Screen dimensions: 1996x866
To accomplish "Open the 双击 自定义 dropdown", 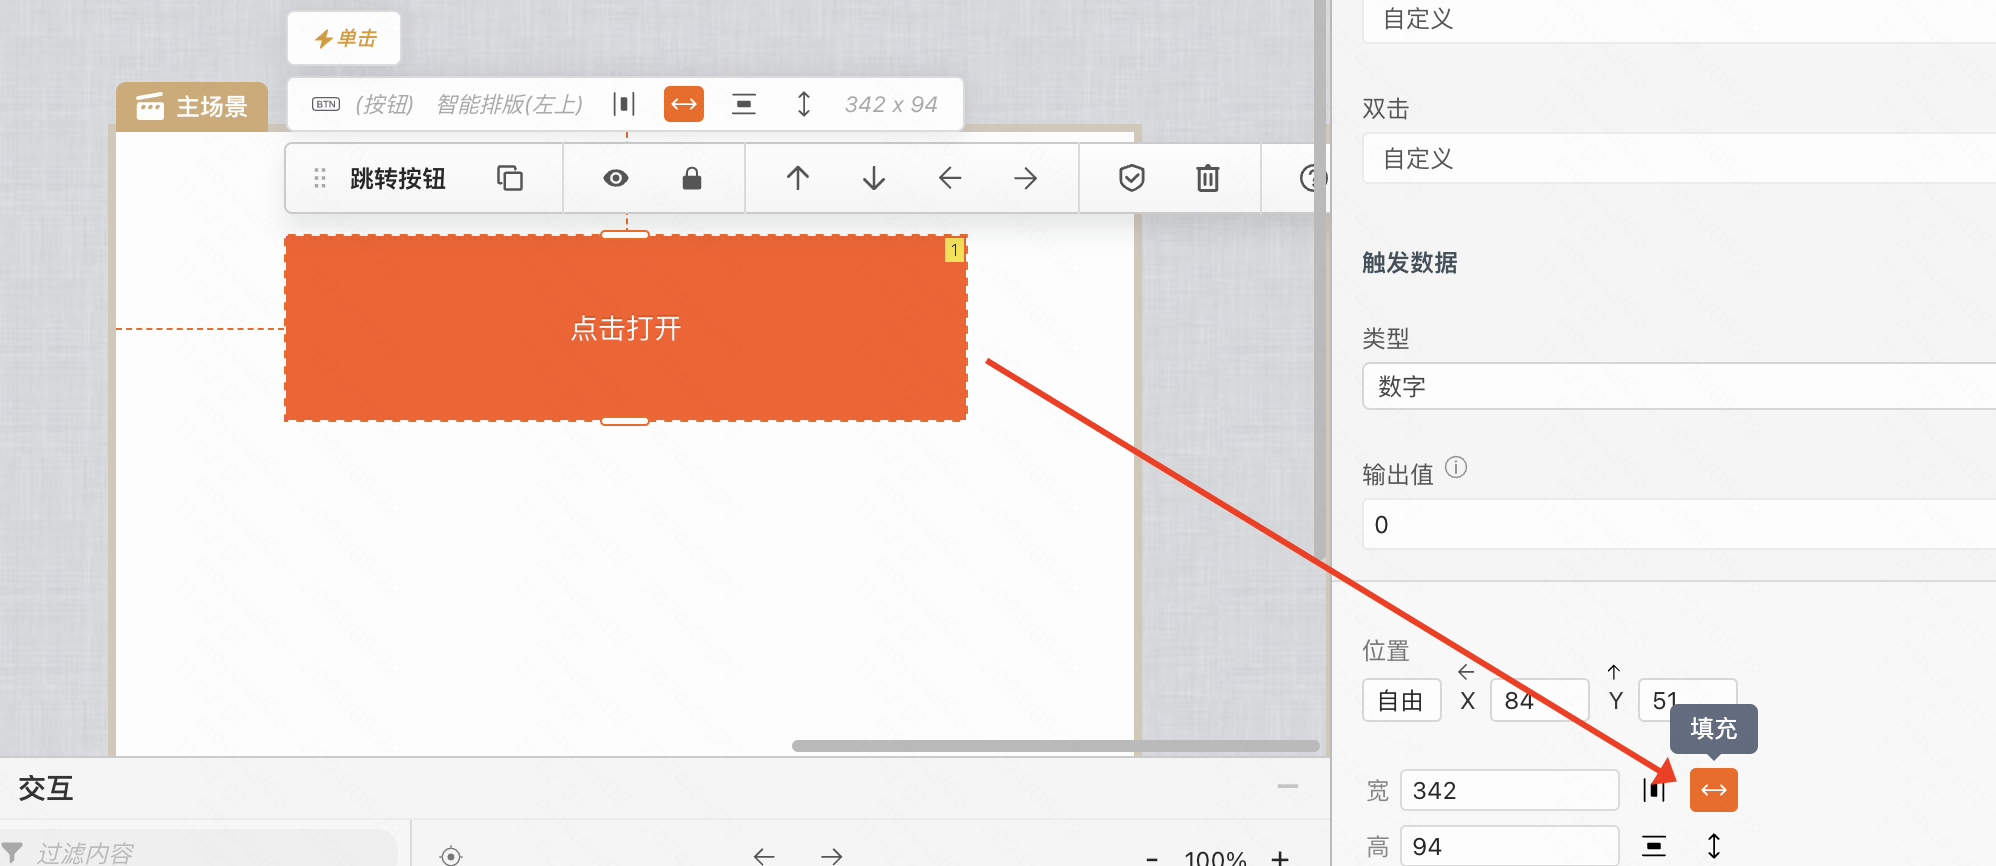I will pos(1679,158).
